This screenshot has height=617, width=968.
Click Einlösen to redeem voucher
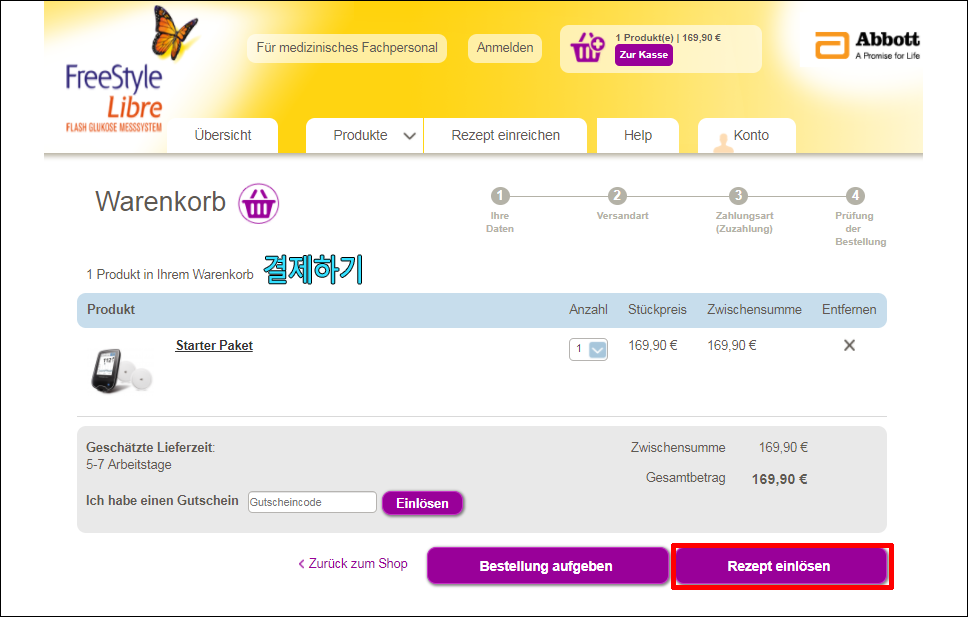422,503
